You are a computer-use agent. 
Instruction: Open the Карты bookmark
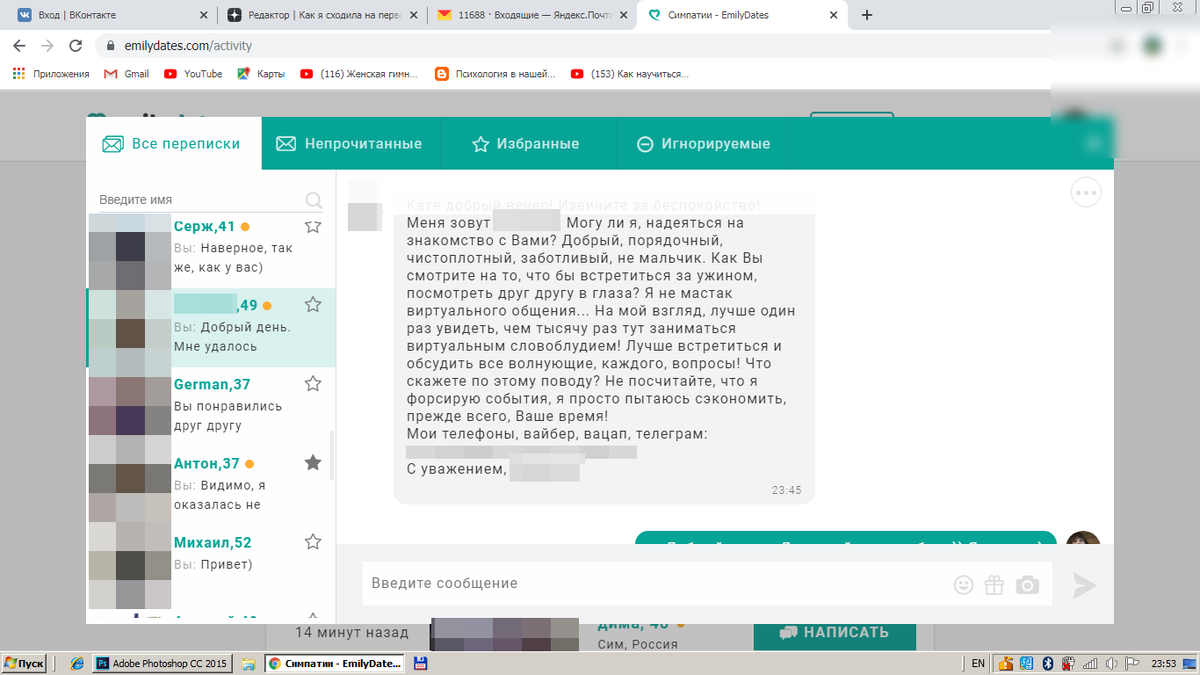pos(261,74)
